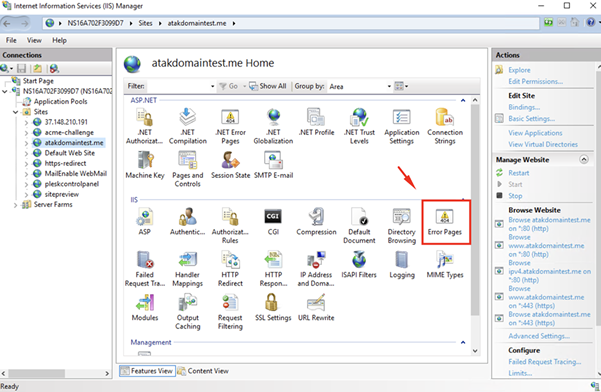
Task: Open Authorization Rules feature
Action: pyautogui.click(x=230, y=226)
